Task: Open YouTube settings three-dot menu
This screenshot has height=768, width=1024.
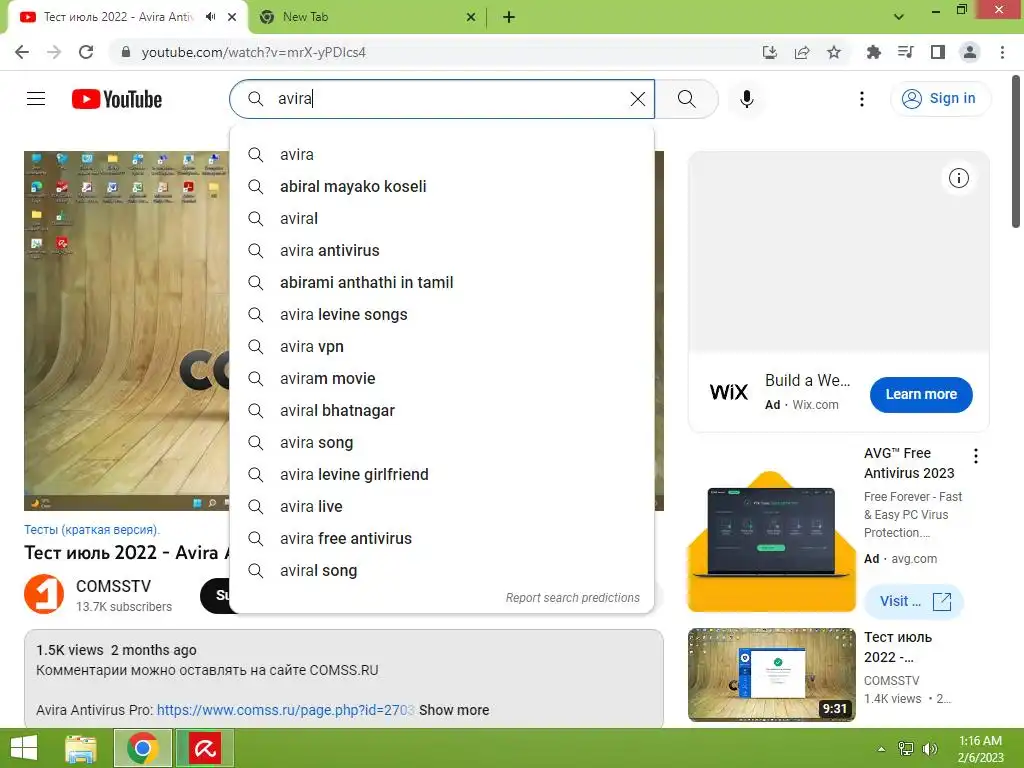Action: coord(861,99)
